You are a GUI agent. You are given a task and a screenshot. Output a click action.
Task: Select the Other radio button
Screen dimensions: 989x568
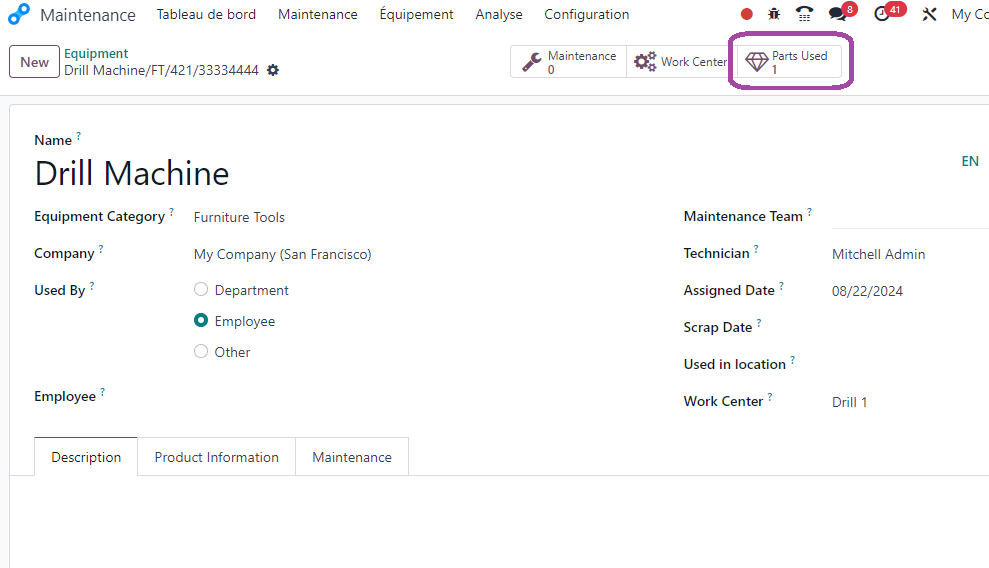(201, 351)
